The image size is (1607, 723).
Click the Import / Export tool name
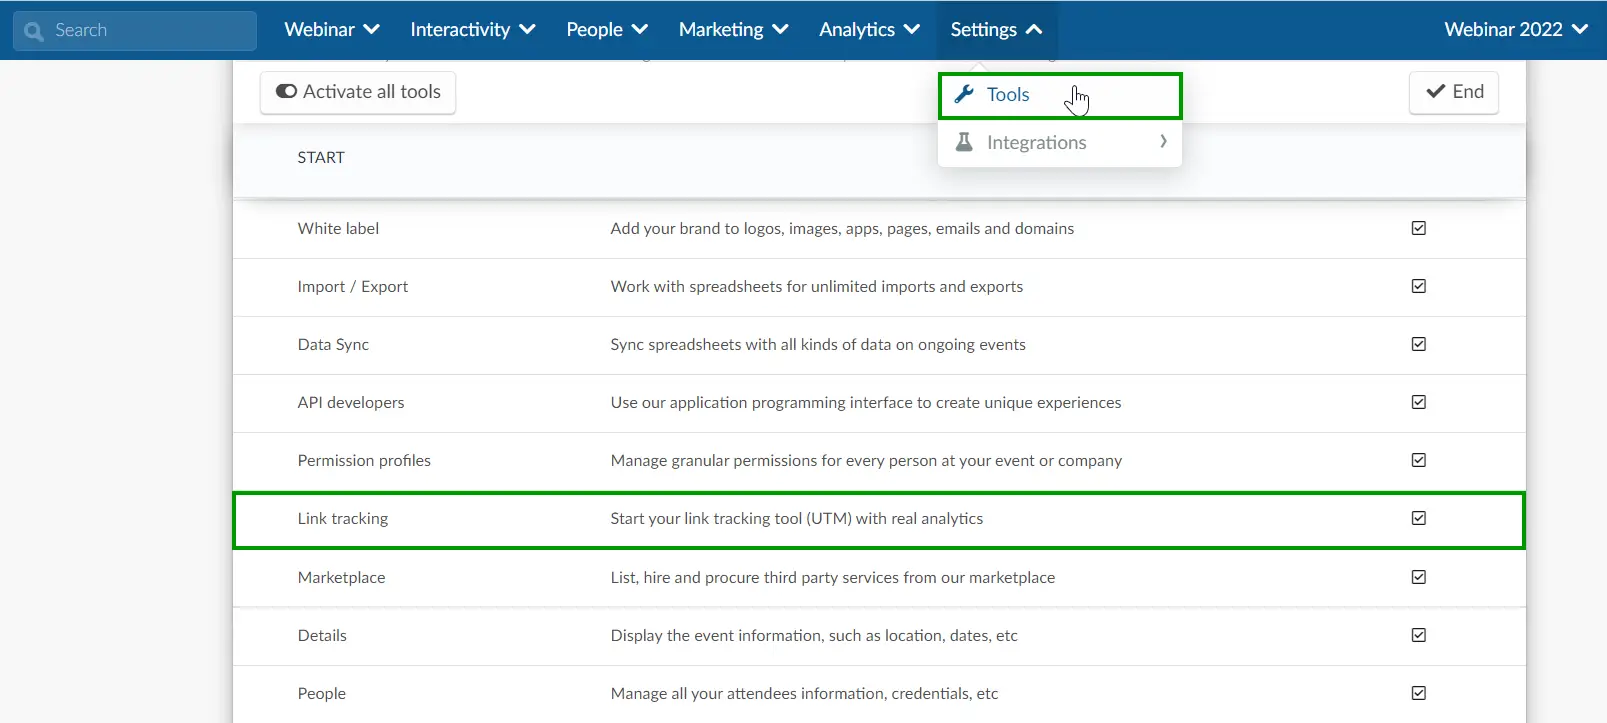(x=353, y=287)
